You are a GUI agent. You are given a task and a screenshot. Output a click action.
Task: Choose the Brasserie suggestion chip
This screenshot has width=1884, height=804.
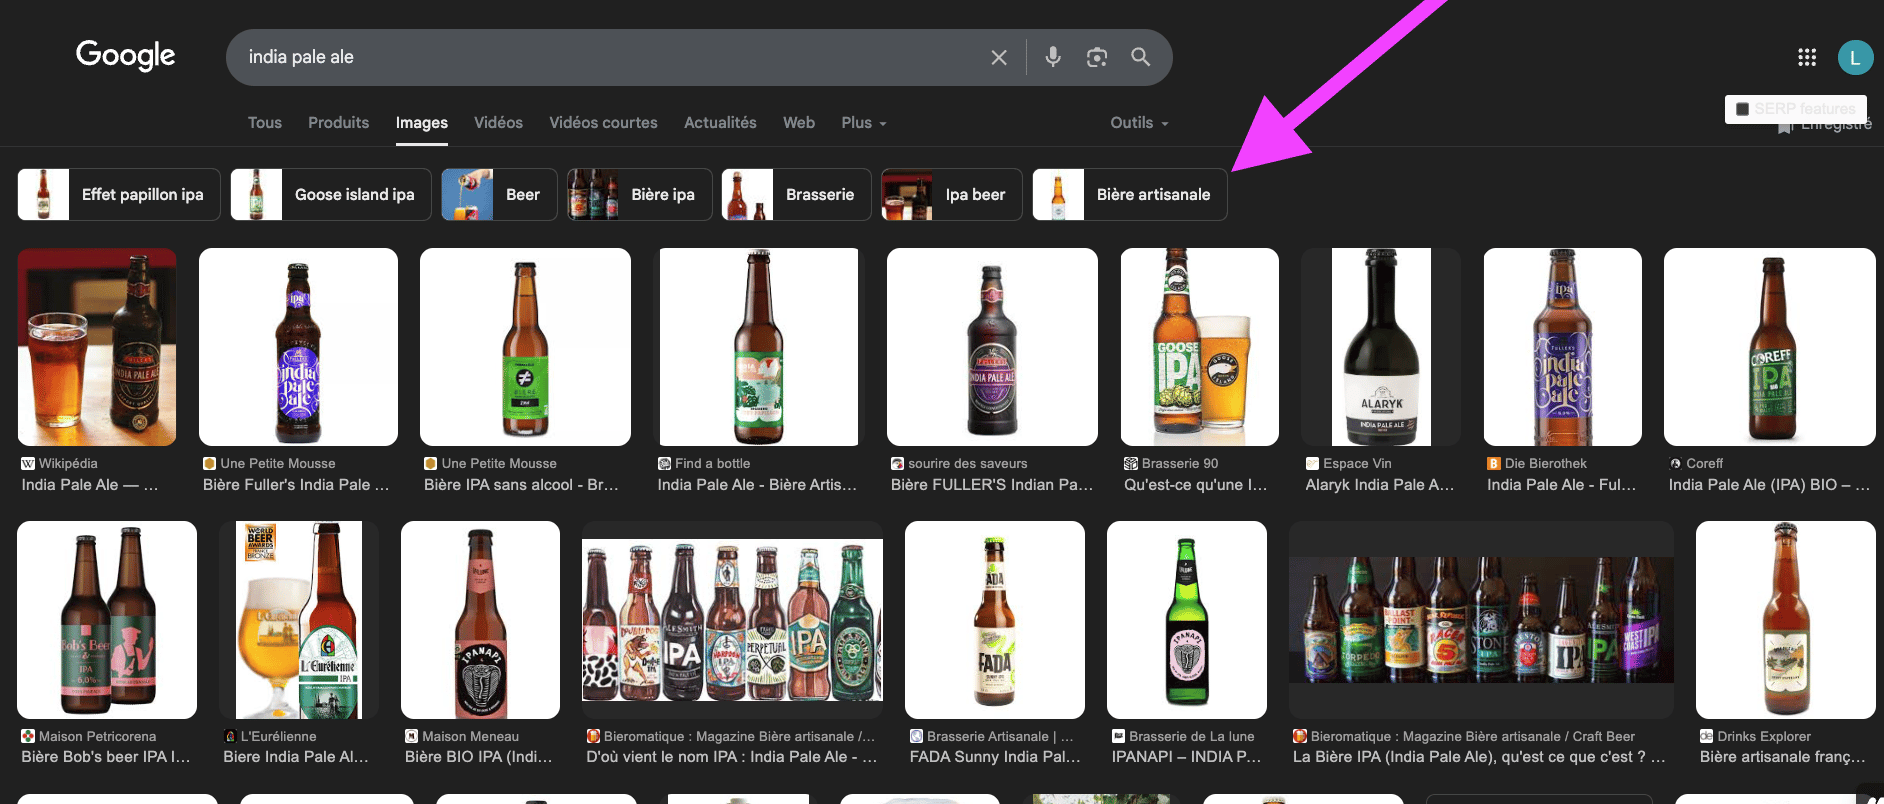[x=796, y=194]
